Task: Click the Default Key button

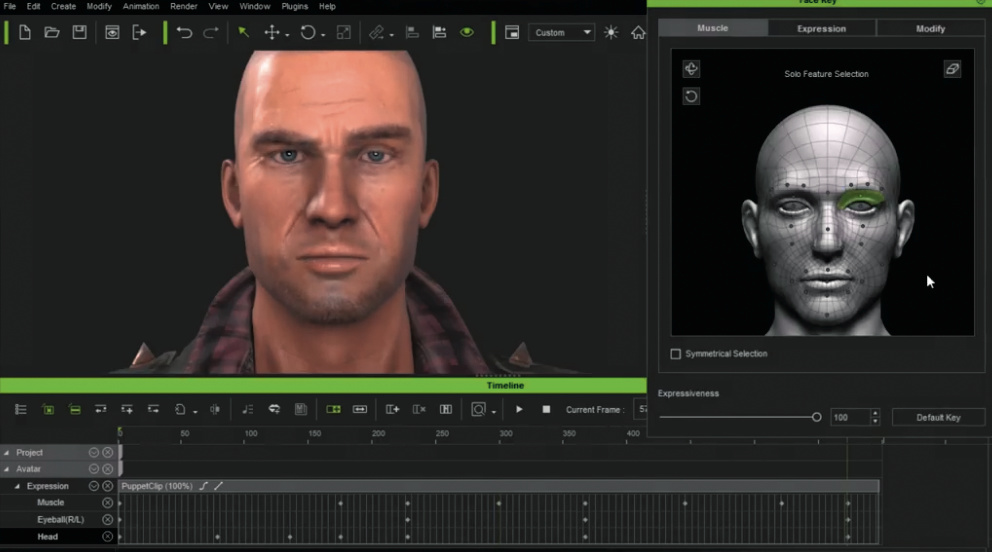Action: point(937,417)
